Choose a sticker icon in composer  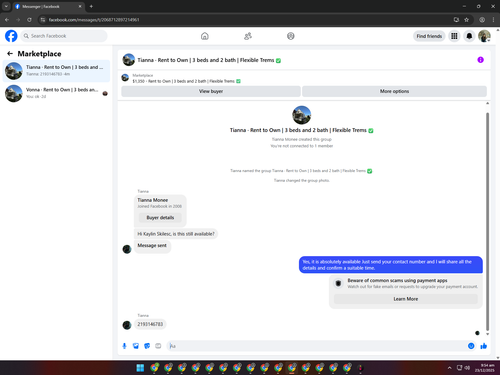[x=147, y=346]
